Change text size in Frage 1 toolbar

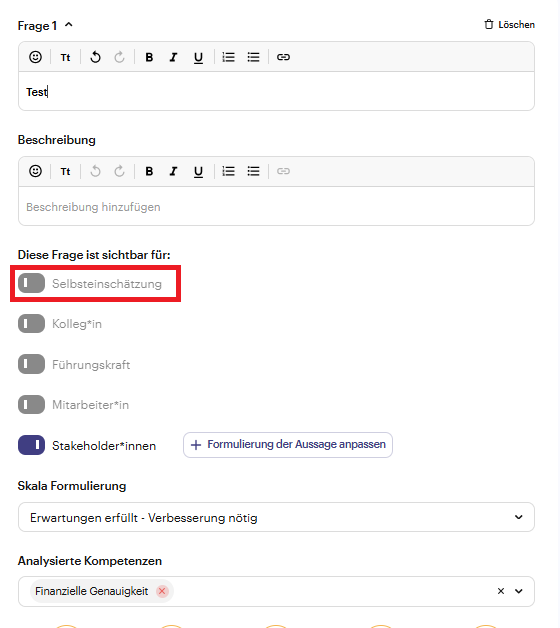pos(65,57)
